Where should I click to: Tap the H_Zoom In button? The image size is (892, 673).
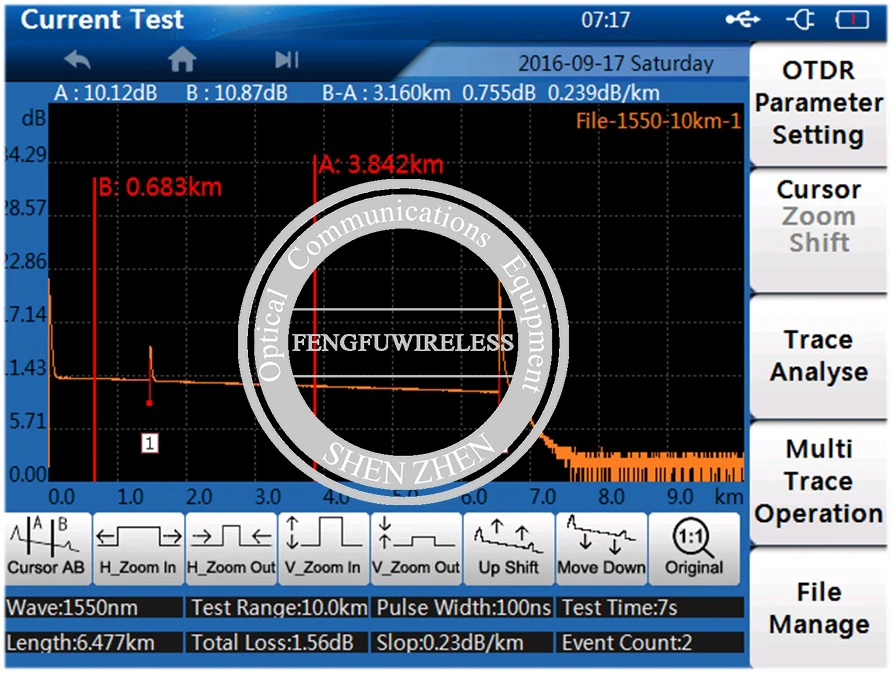[x=138, y=548]
